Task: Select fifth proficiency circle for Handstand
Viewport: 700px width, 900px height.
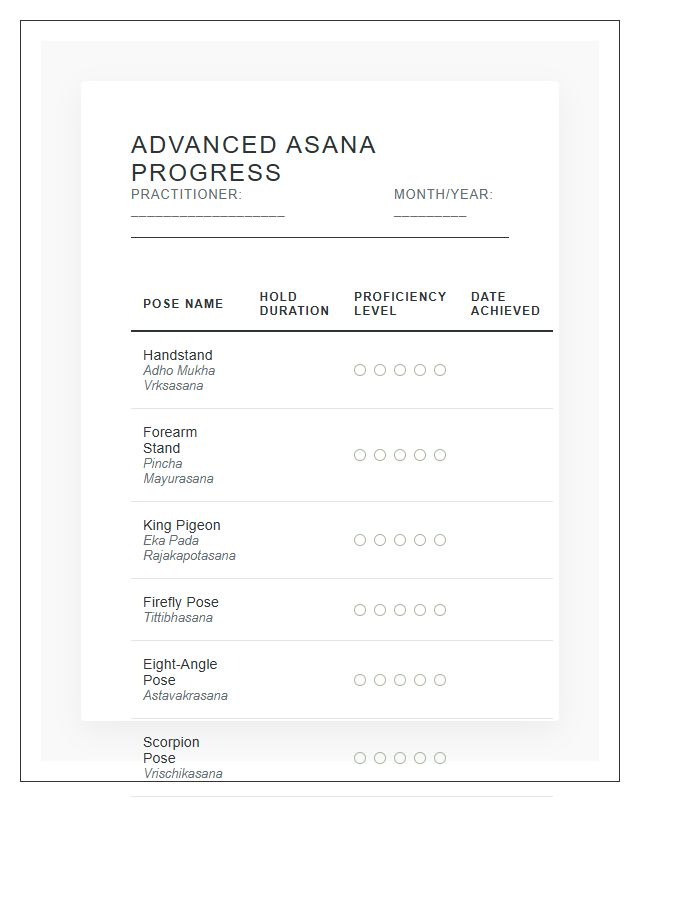Action: [440, 370]
